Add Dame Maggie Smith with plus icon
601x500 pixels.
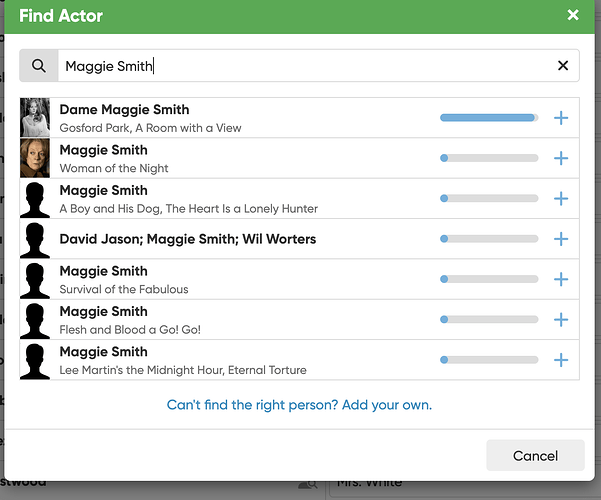[x=561, y=118]
